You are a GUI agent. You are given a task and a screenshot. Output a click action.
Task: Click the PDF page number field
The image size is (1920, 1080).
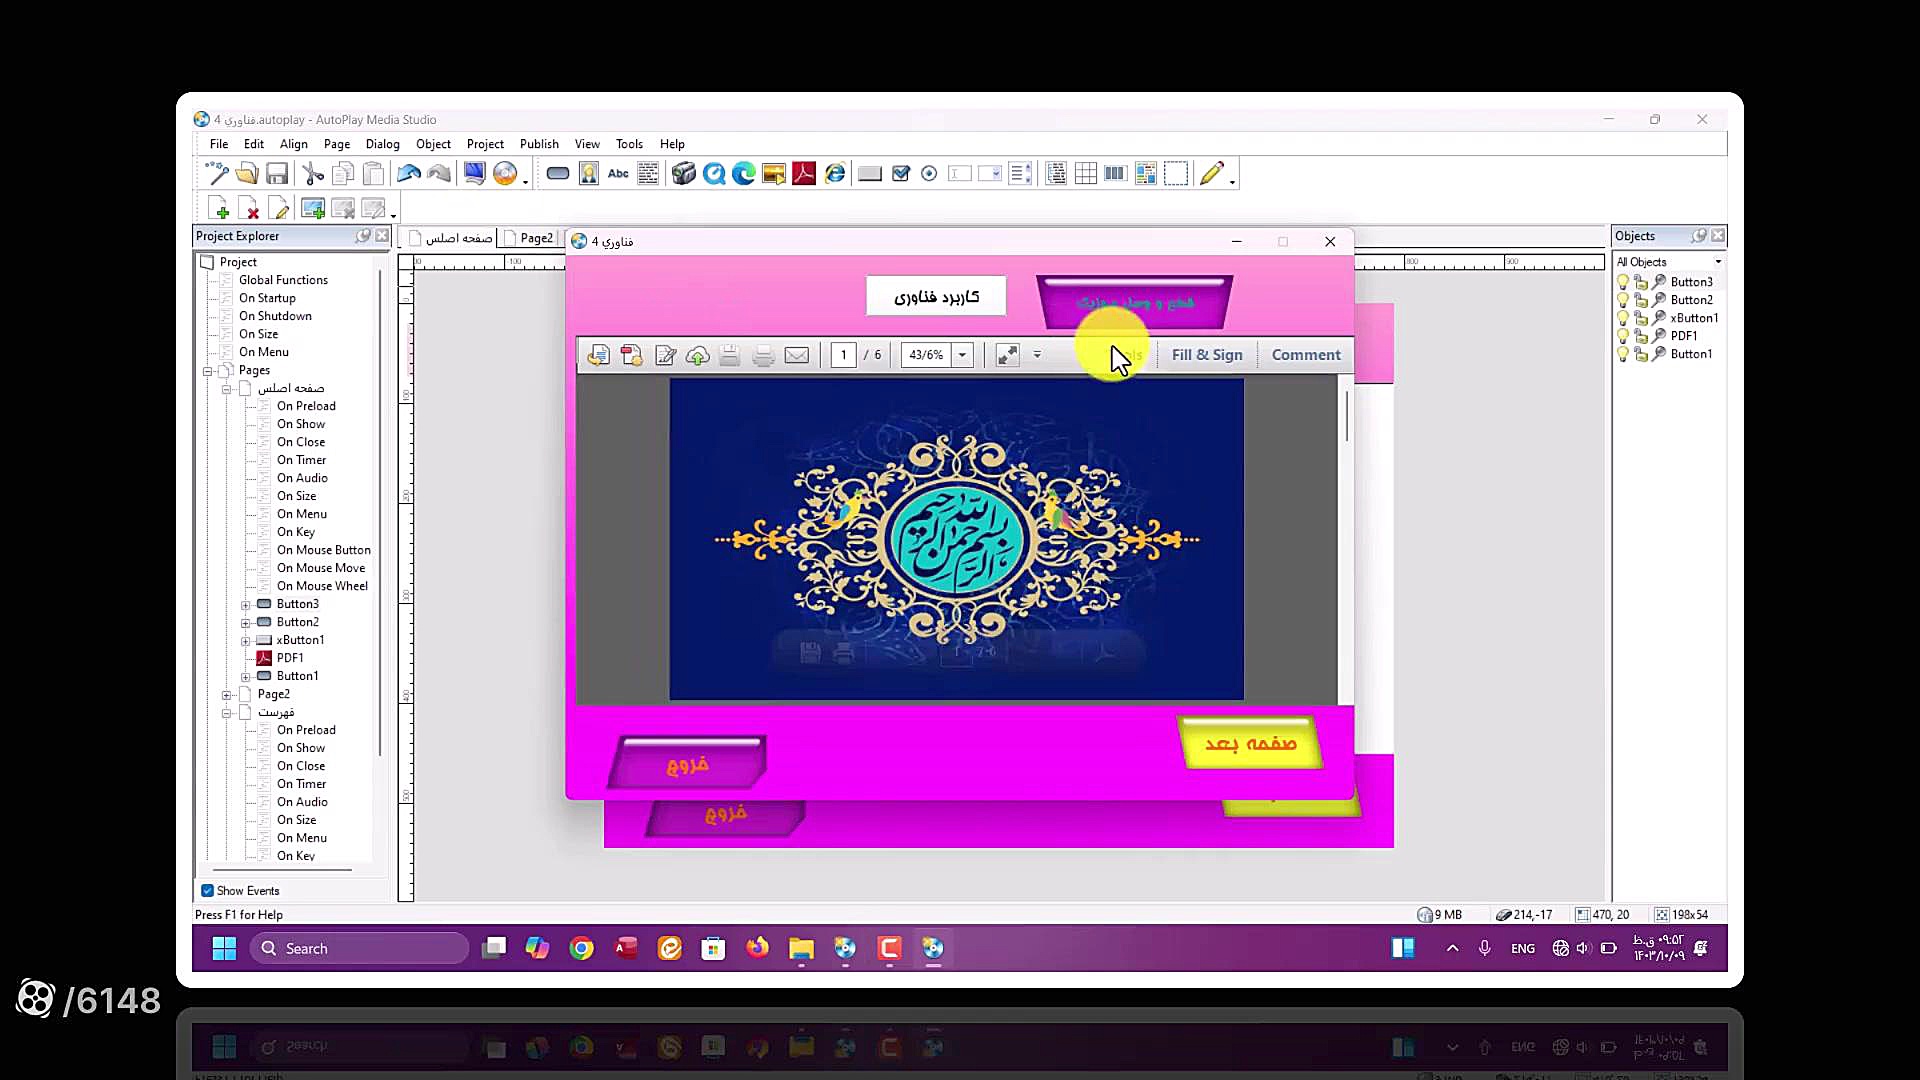(x=843, y=355)
